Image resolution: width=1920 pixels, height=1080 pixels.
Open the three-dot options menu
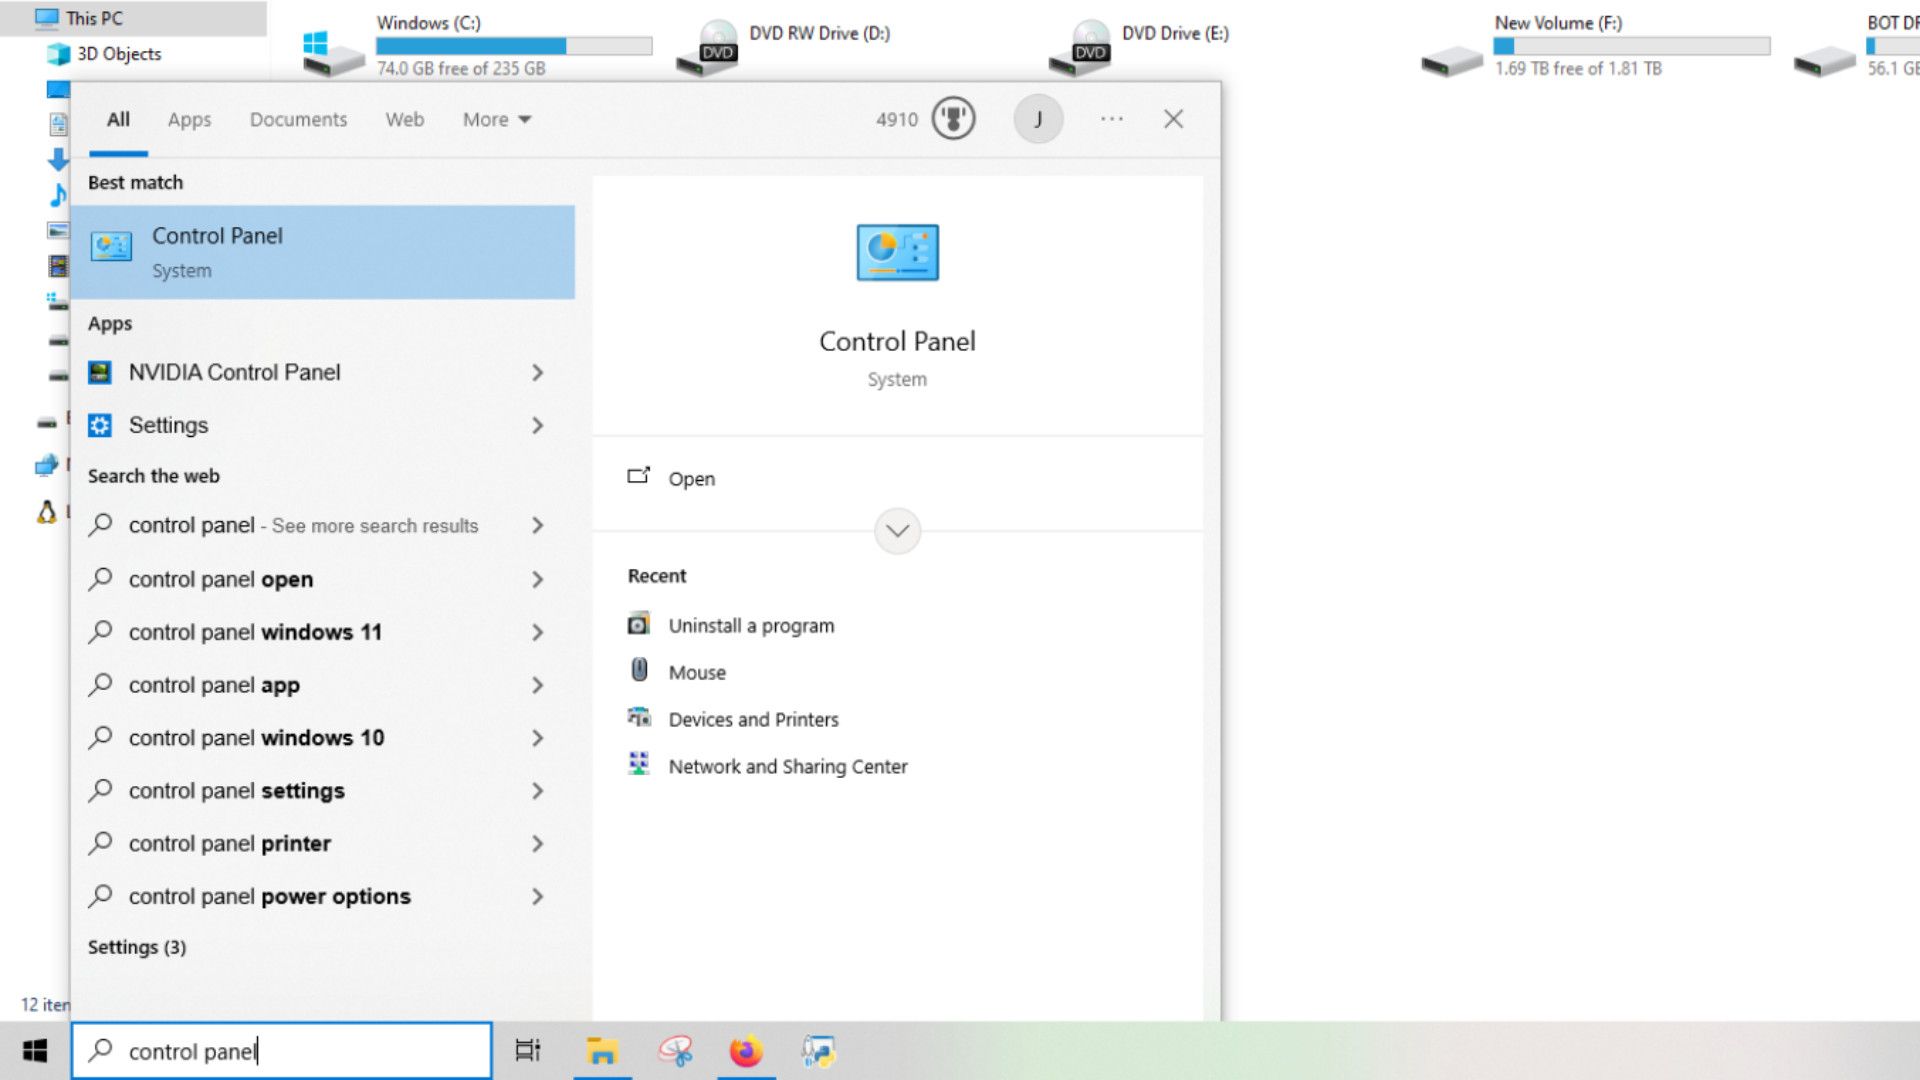tap(1111, 119)
